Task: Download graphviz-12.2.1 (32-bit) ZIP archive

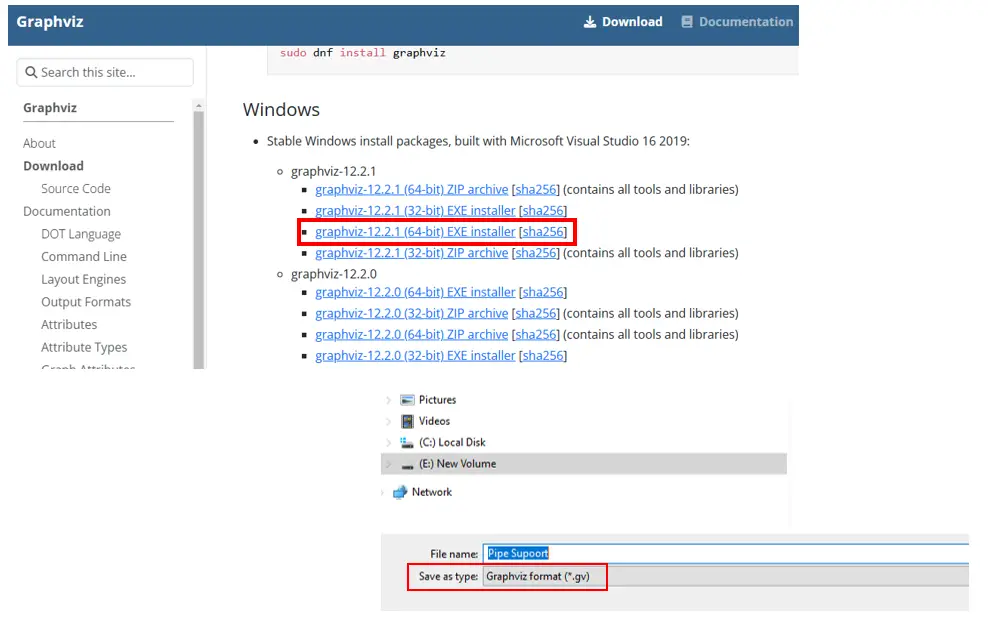Action: tap(411, 253)
